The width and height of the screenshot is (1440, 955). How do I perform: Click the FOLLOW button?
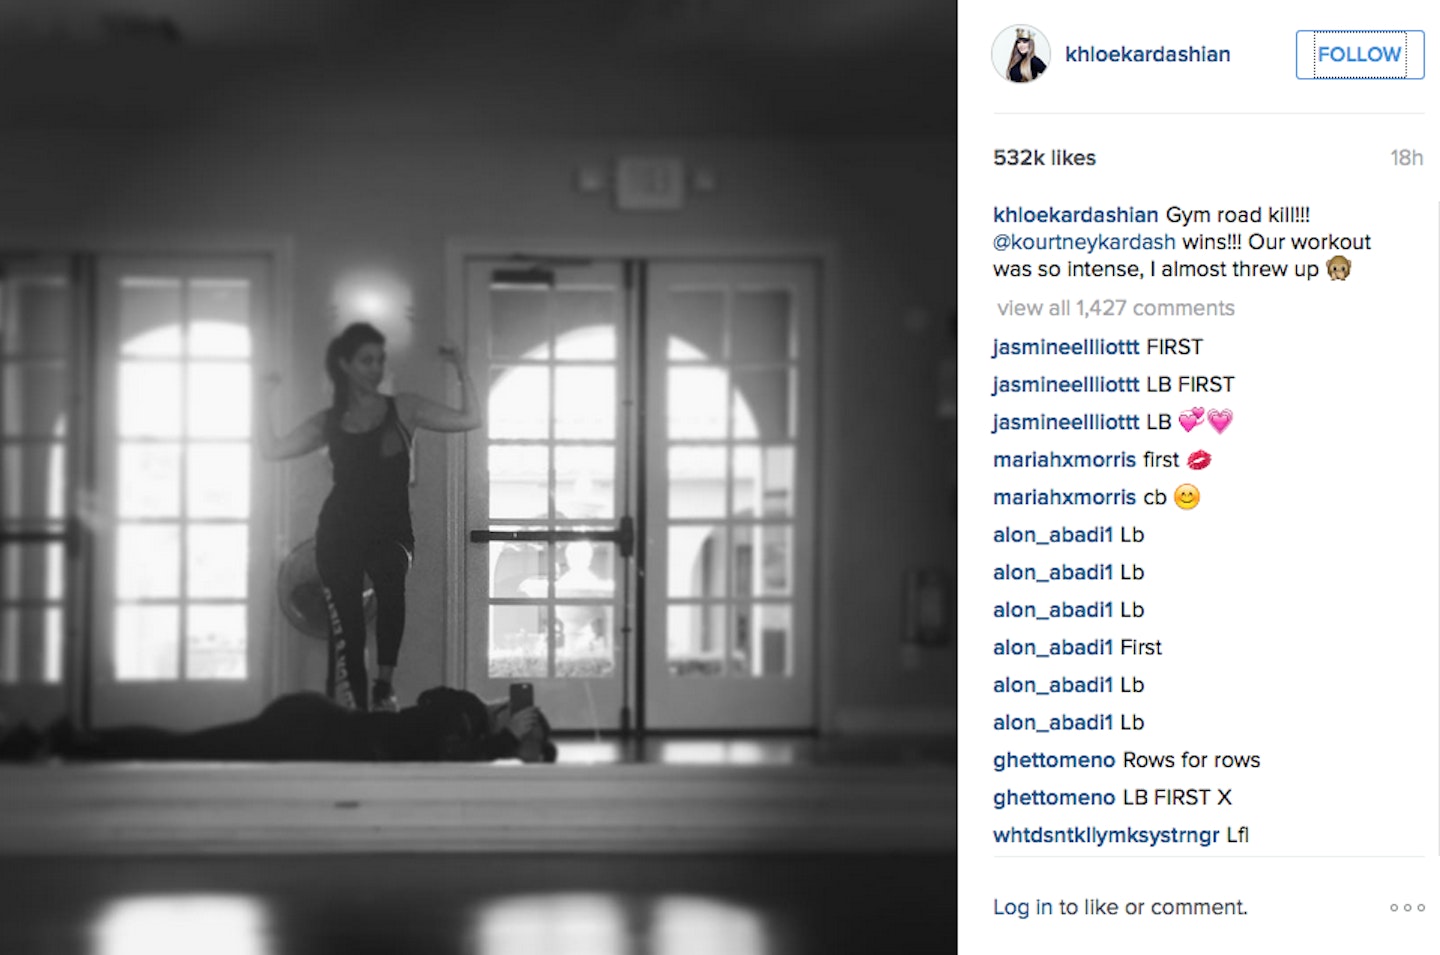point(1360,54)
